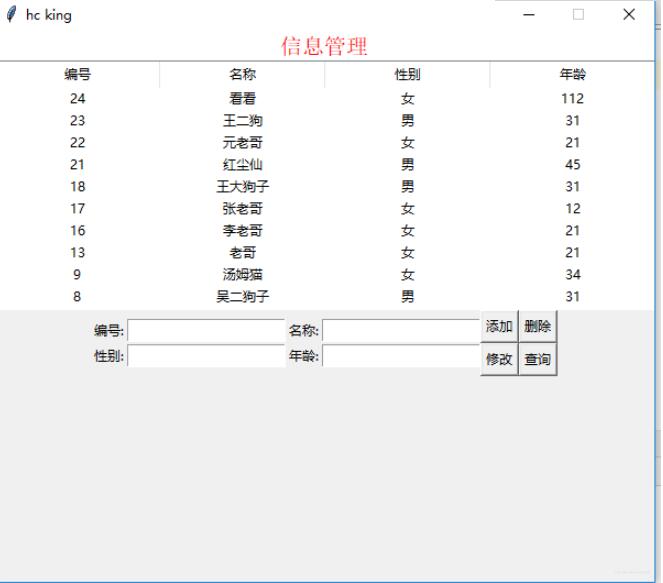Screen dimensions: 663x583
Task: Focus the 性别 input field
Action: coord(206,356)
